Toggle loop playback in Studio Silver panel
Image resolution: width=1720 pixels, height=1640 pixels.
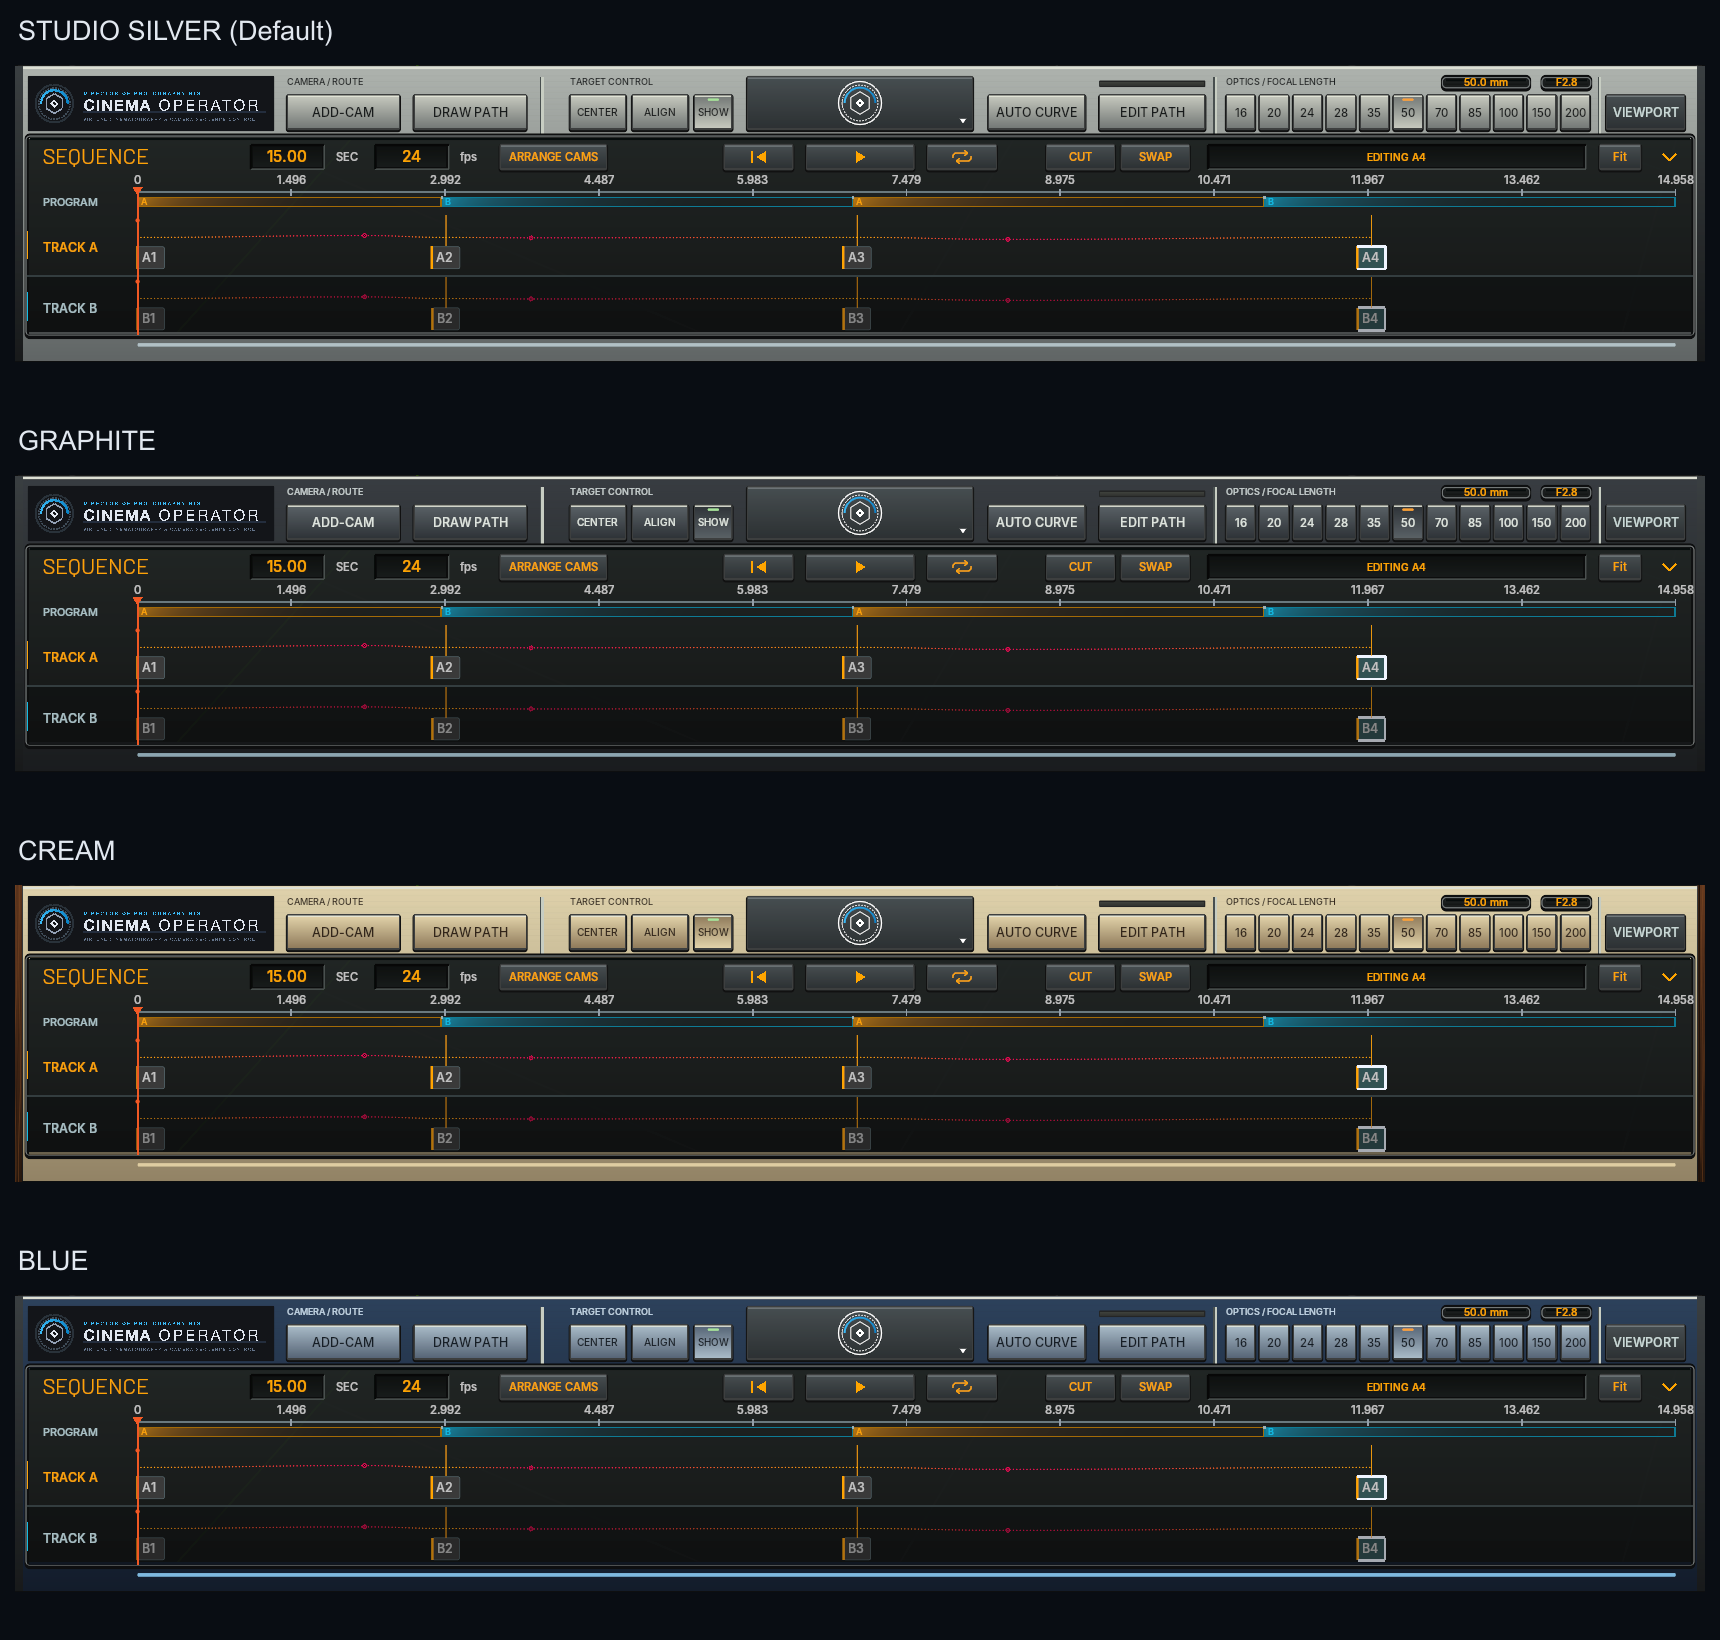coord(962,157)
